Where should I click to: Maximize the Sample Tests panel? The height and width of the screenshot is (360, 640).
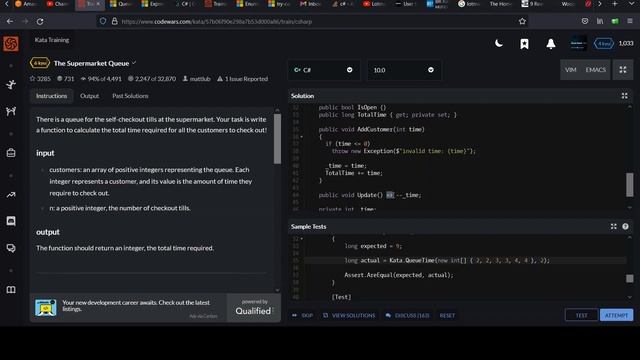(613, 227)
